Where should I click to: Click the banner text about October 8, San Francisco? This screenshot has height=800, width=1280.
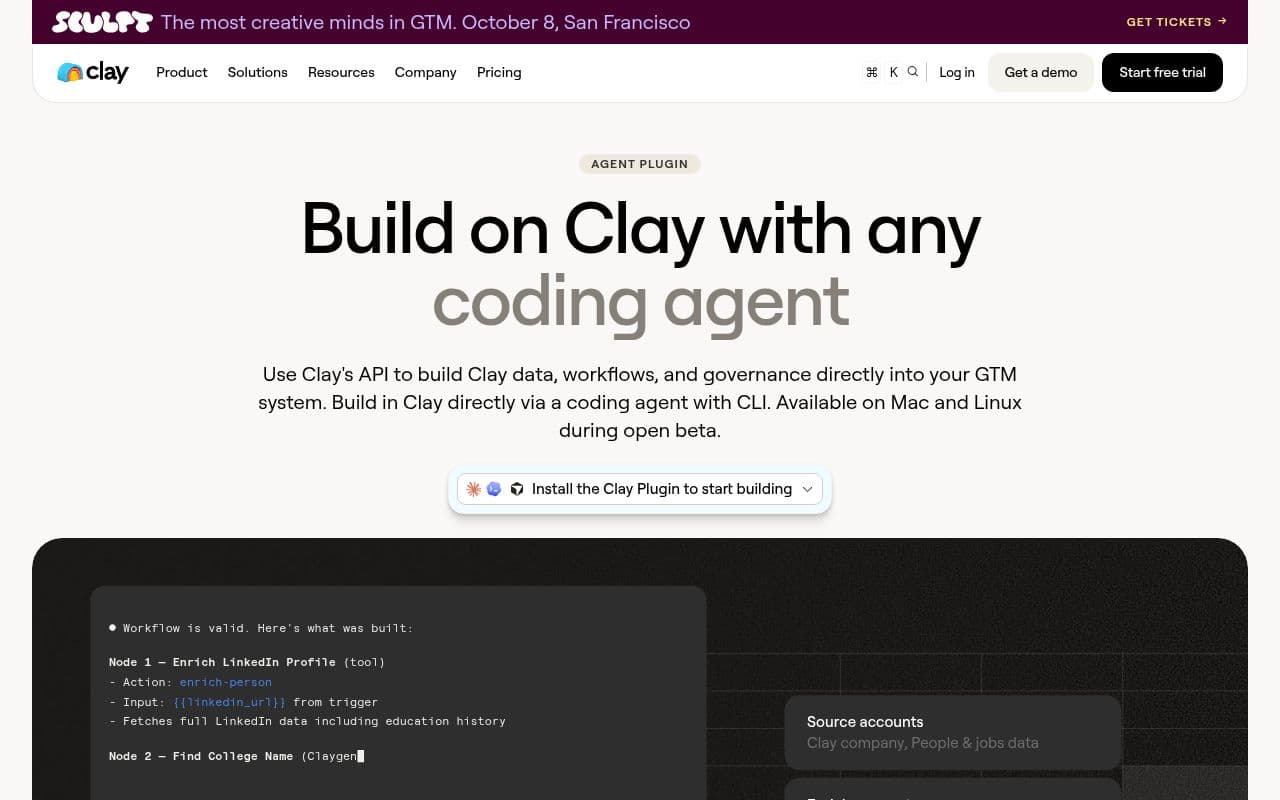(425, 22)
